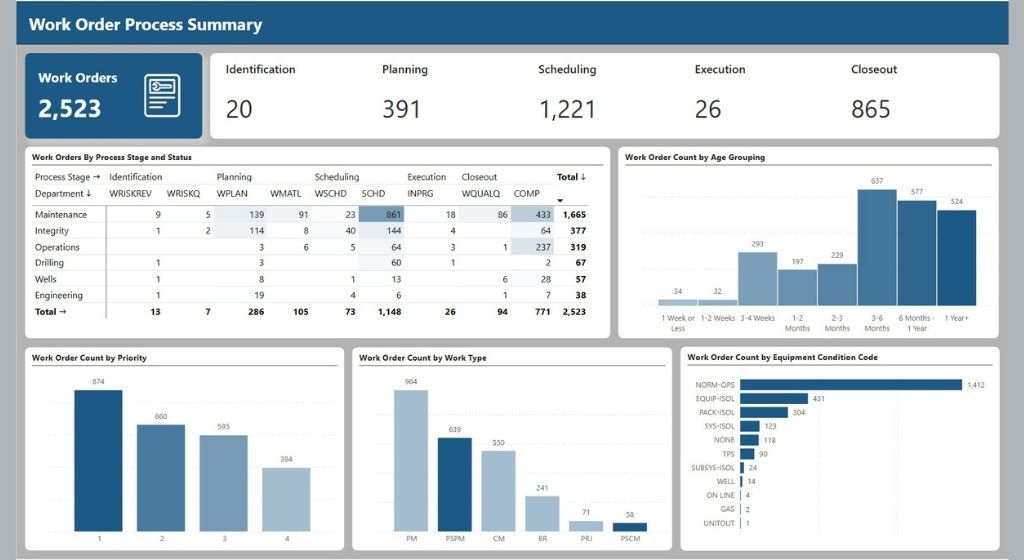
Task: Click the WSCHD column header
Action: [x=330, y=194]
